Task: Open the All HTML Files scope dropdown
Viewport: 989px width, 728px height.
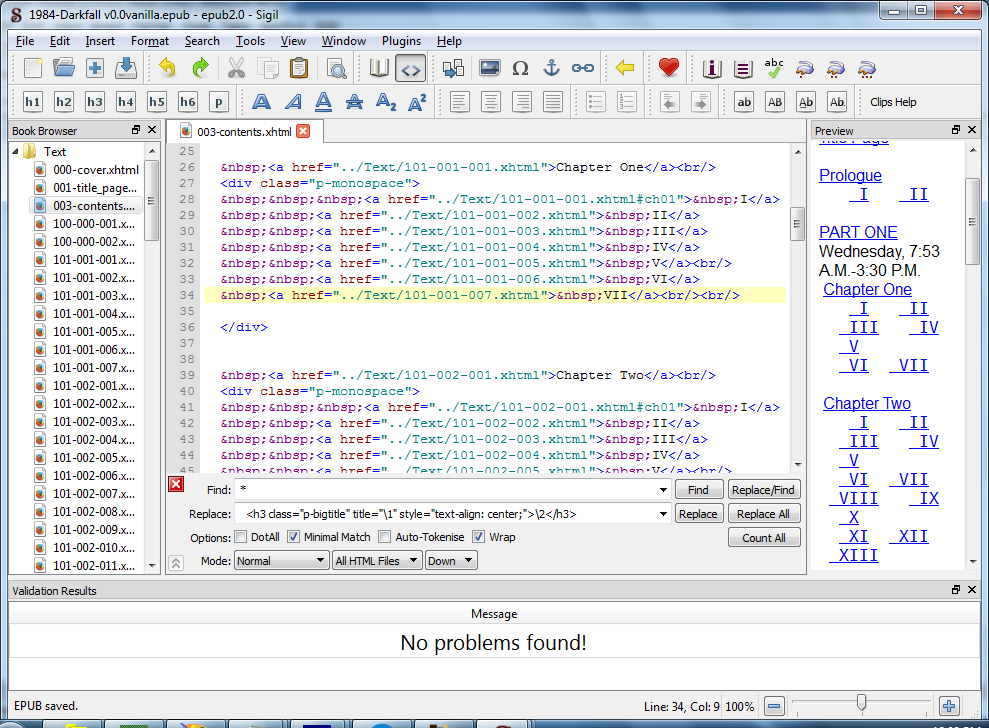Action: click(x=376, y=561)
